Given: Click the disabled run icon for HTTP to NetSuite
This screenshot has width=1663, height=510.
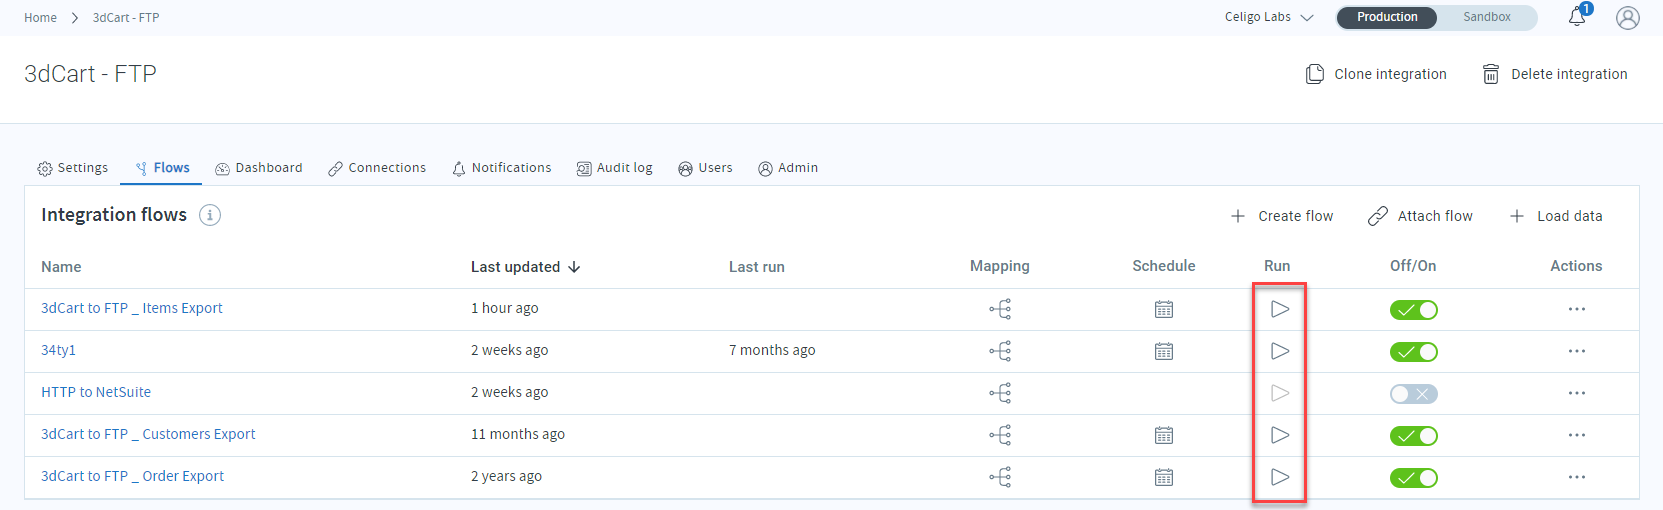Looking at the screenshot, I should point(1280,393).
